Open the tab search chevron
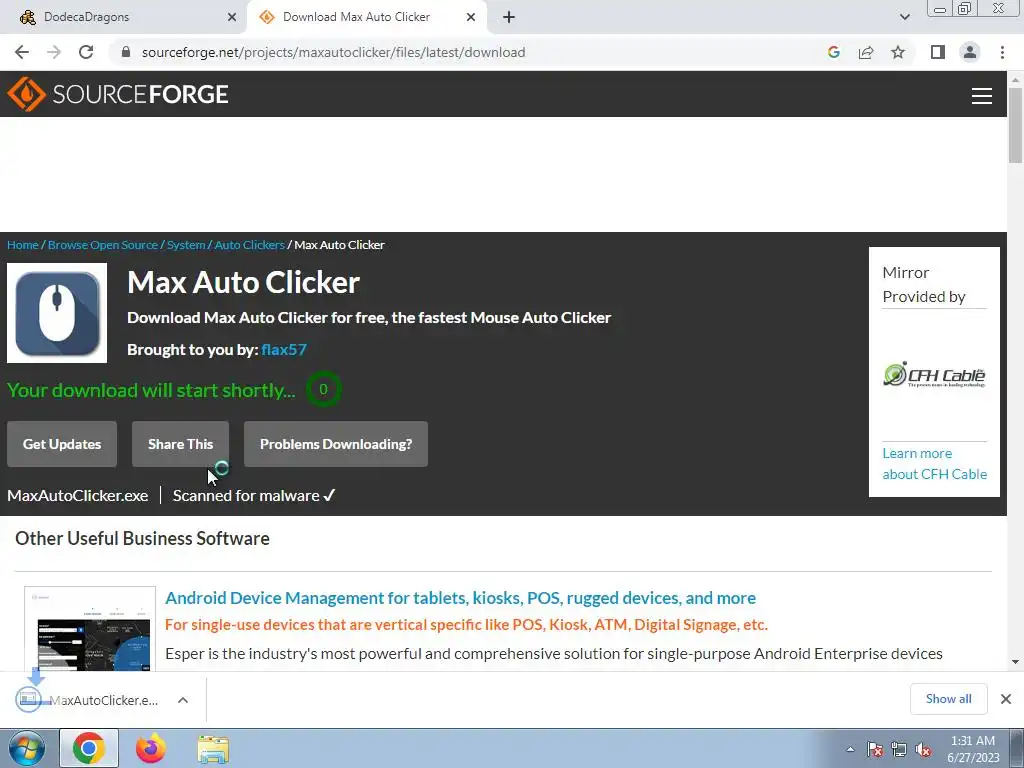Screen dimensions: 1024x768 pyautogui.click(x=904, y=17)
